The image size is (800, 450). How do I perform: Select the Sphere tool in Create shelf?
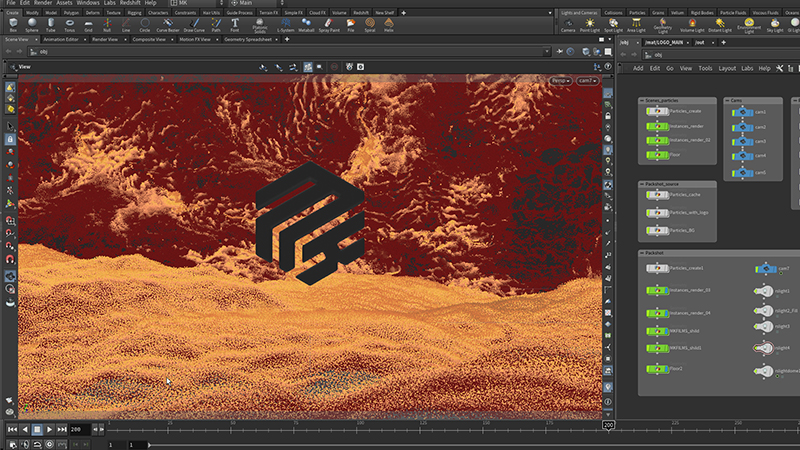[32, 24]
